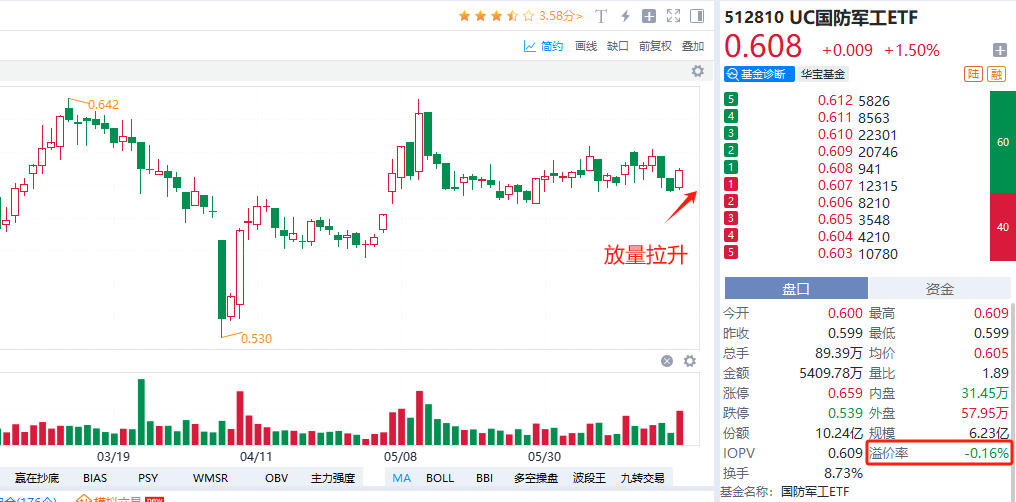The width and height of the screenshot is (1016, 502).
Task: Select the 九转交易 indicator
Action: click(642, 479)
